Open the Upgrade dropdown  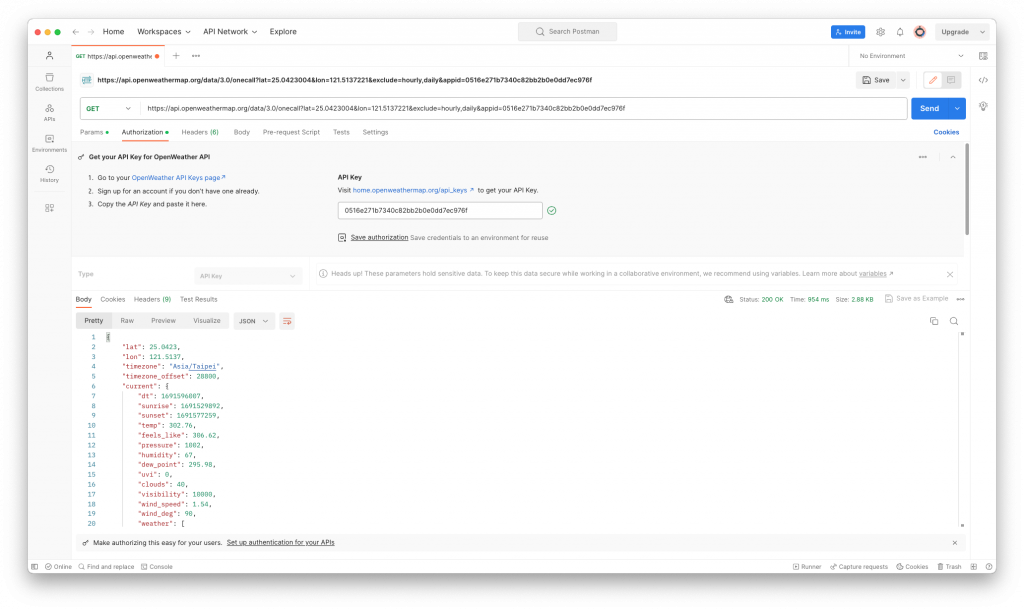pyautogui.click(x=962, y=31)
